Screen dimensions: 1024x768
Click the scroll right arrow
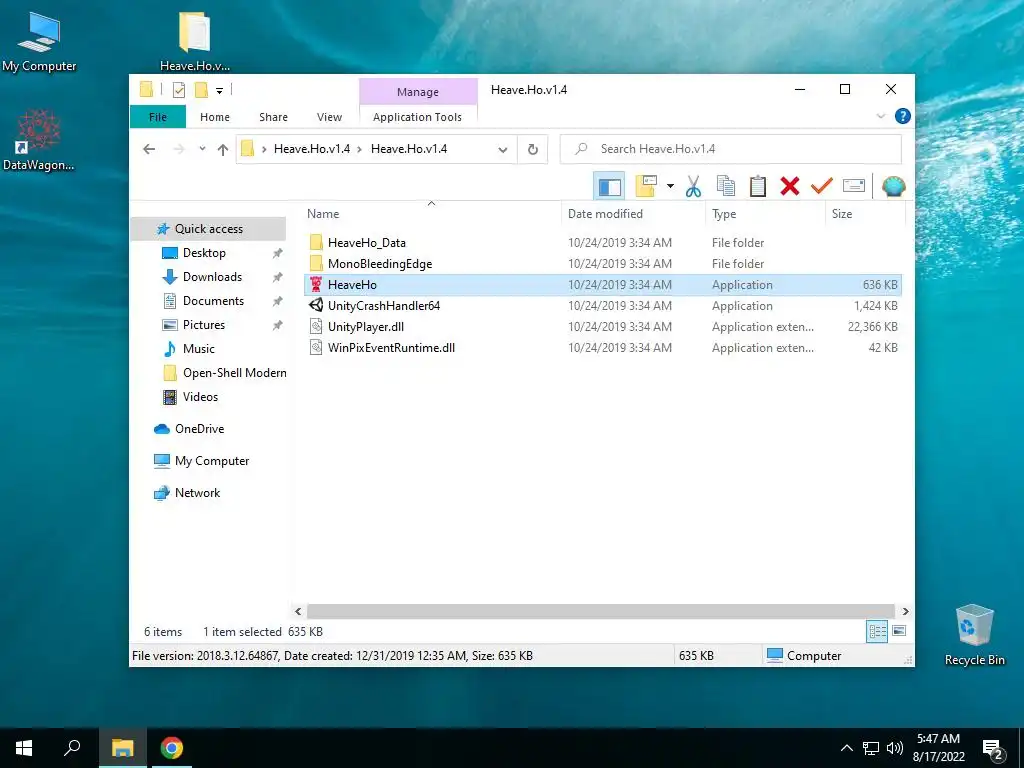(x=905, y=611)
